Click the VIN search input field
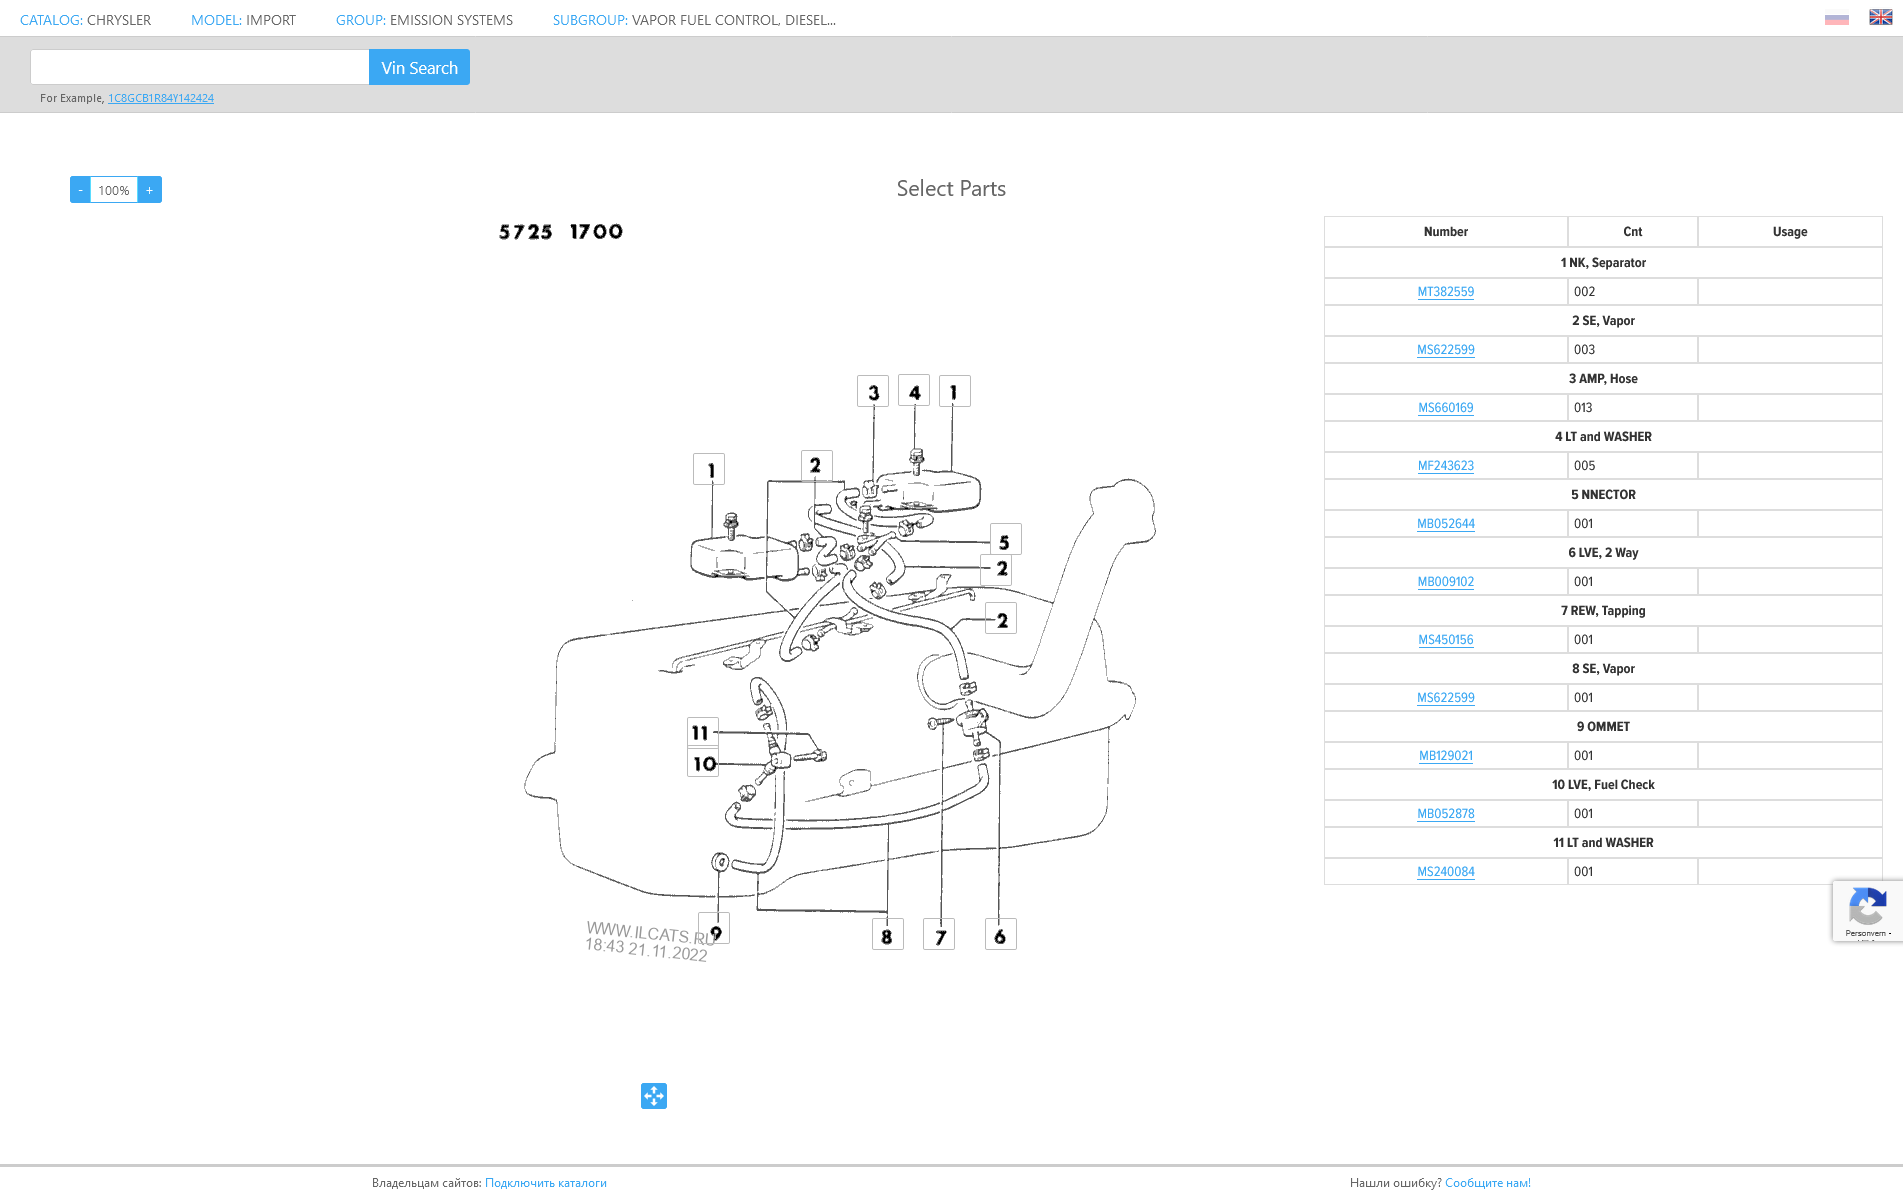 (200, 68)
